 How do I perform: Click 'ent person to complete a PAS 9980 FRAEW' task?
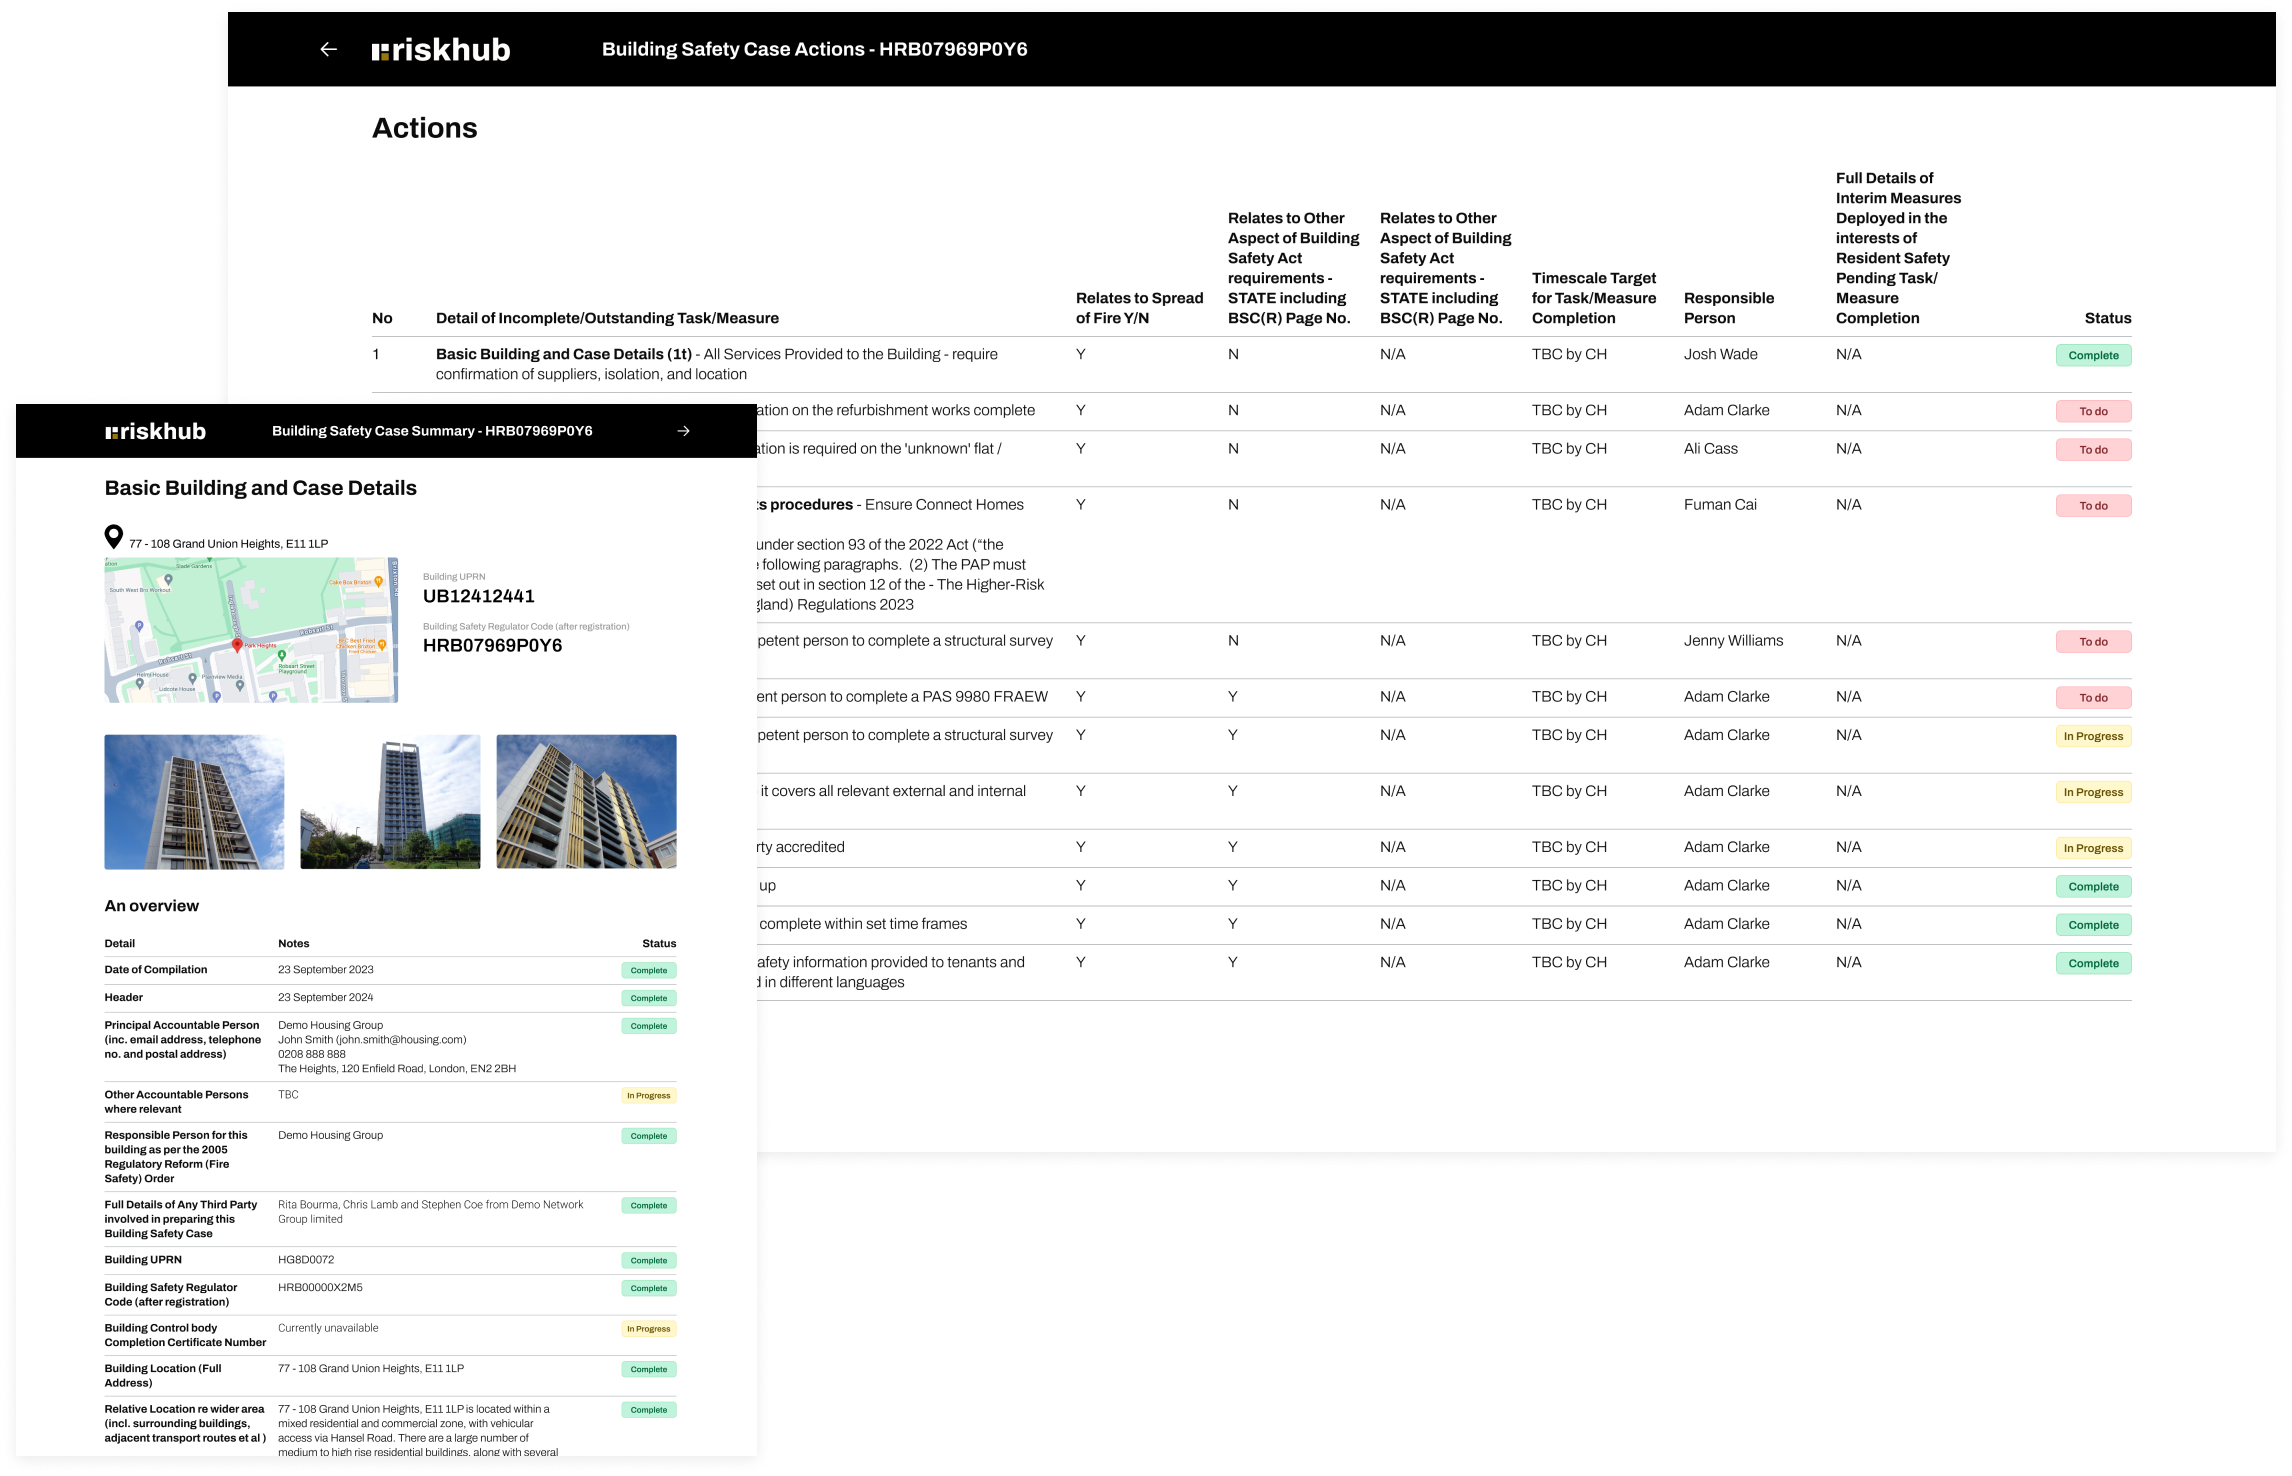[x=902, y=697]
